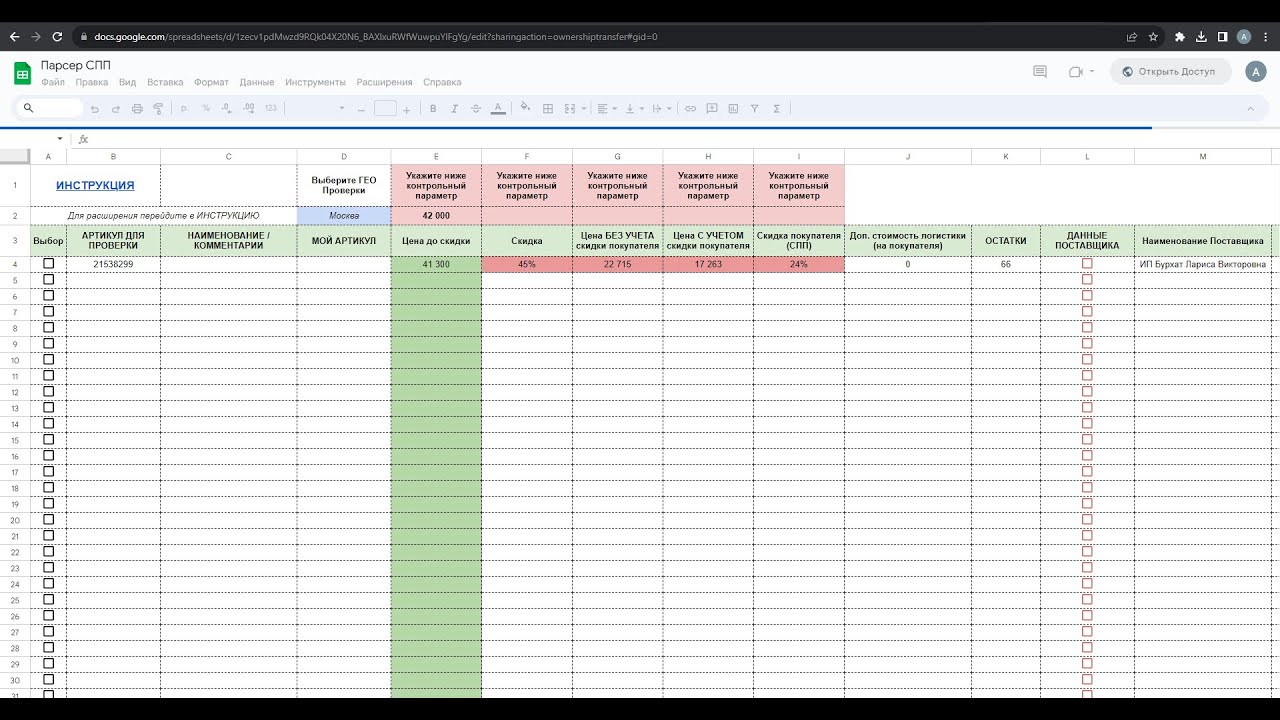This screenshot has height=720, width=1280.
Task: Open merge cells options arrow
Action: click(582, 108)
